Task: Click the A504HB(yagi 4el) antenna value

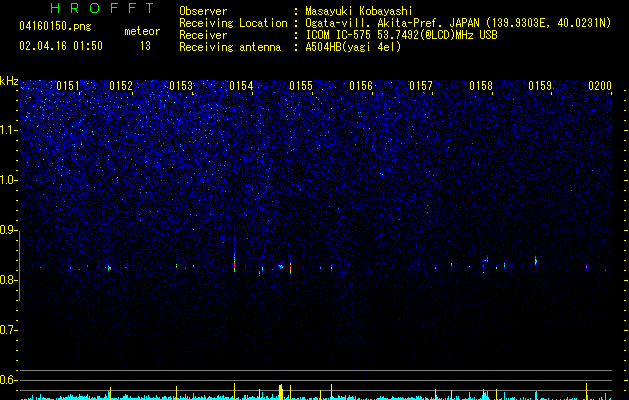Action: (353, 47)
